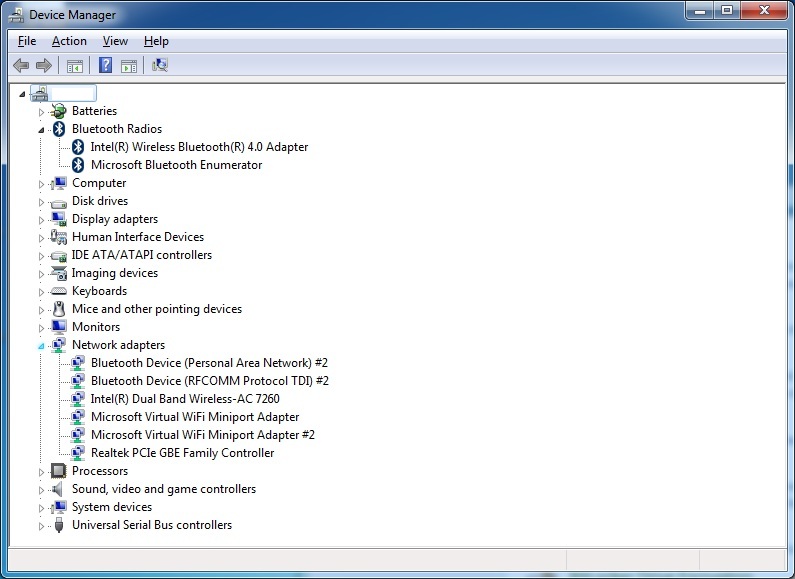Expand the Display adapters category

(41, 220)
